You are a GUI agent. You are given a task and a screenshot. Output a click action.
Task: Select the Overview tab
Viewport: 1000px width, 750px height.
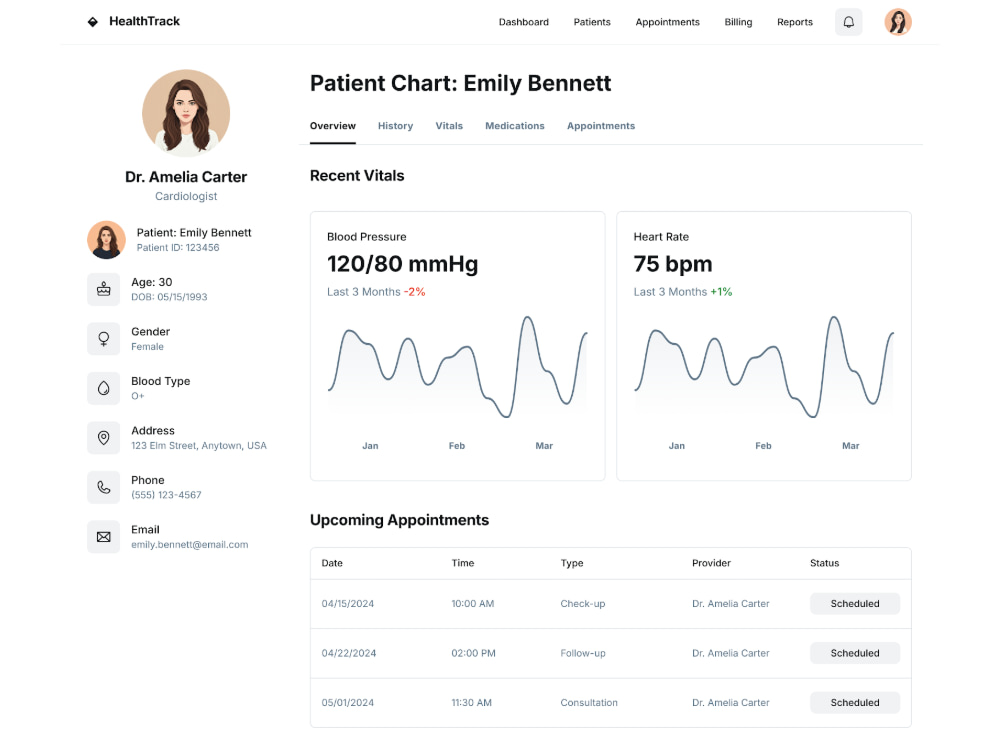coord(333,126)
